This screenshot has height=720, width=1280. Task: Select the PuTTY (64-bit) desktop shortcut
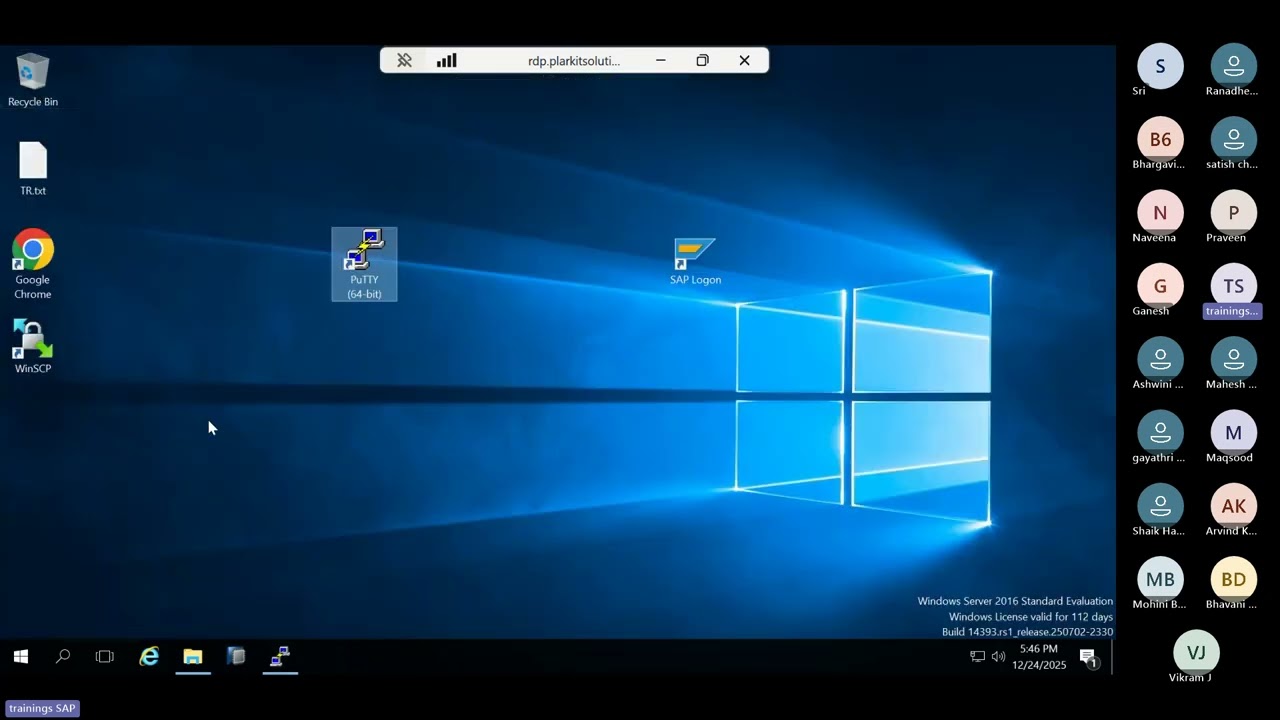[364, 264]
